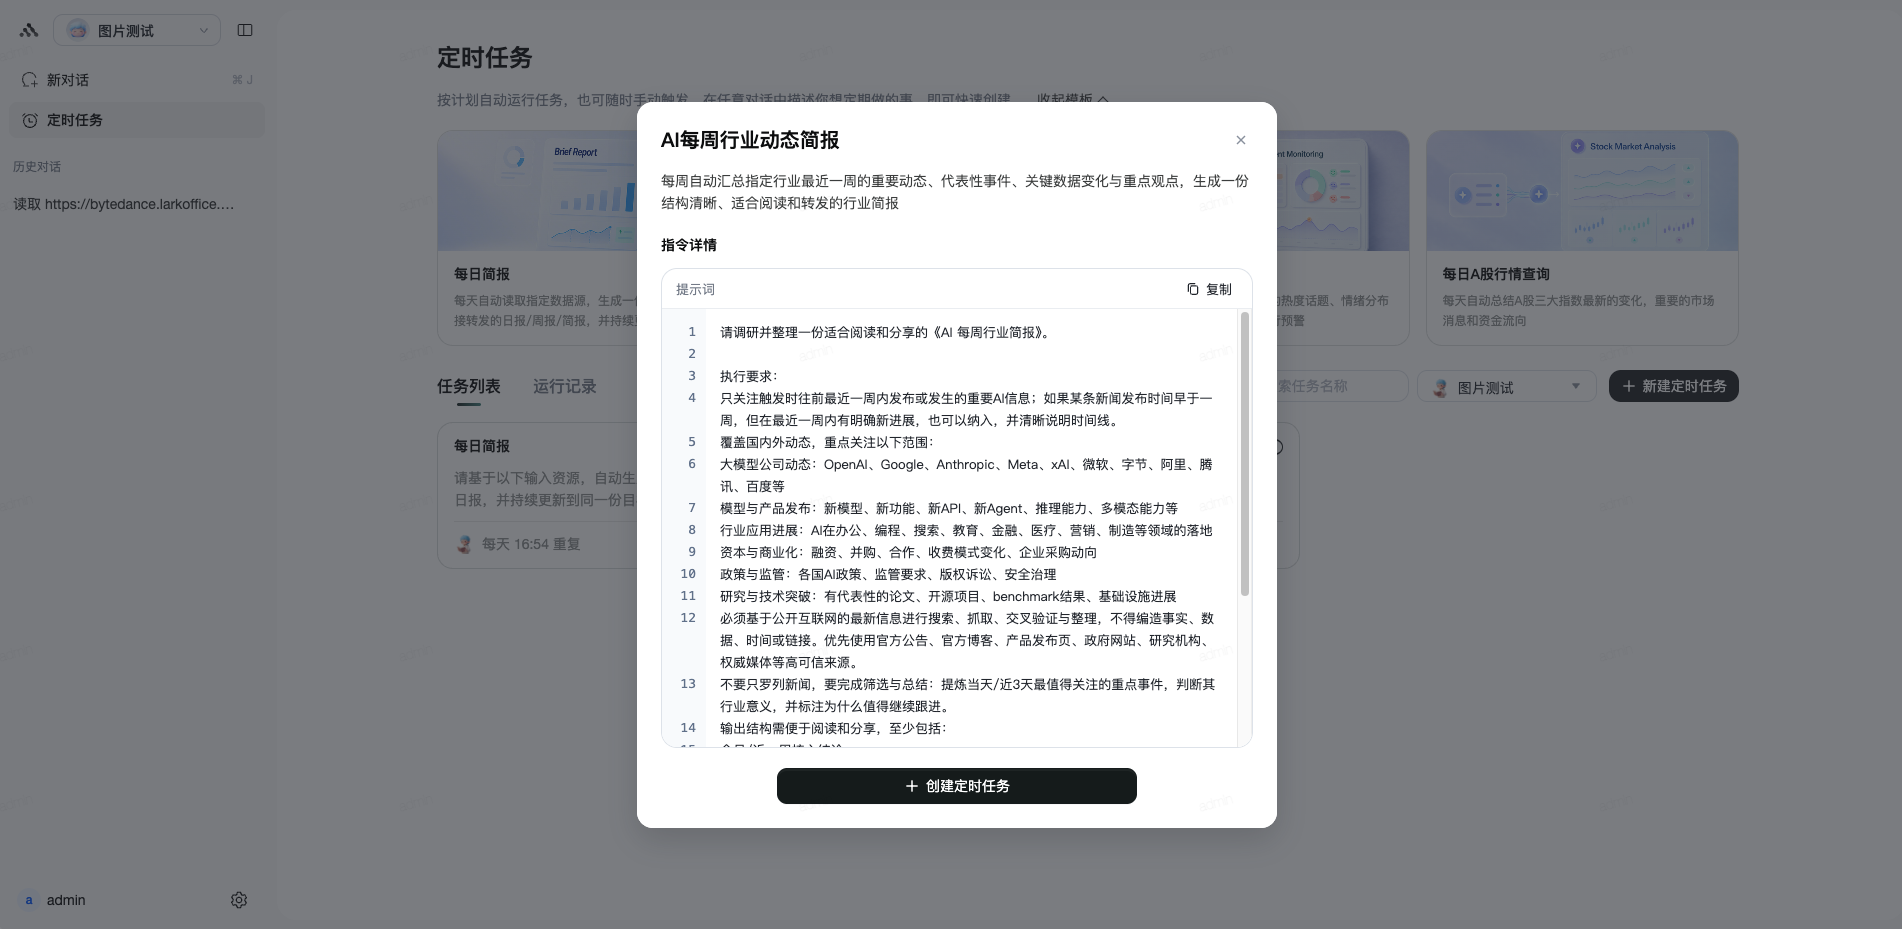The width and height of the screenshot is (1902, 929).
Task: Open the 图片测试 filter dropdown near search
Action: [x=1506, y=386]
